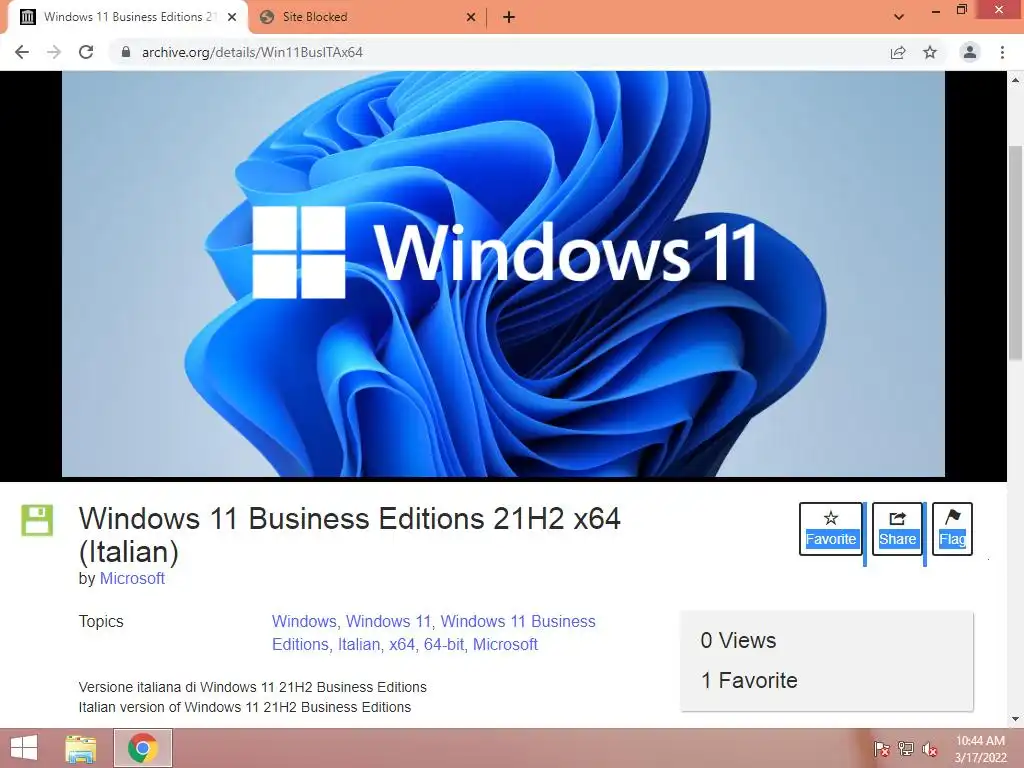Open the Windows Start menu
1024x768 pixels.
(24, 748)
